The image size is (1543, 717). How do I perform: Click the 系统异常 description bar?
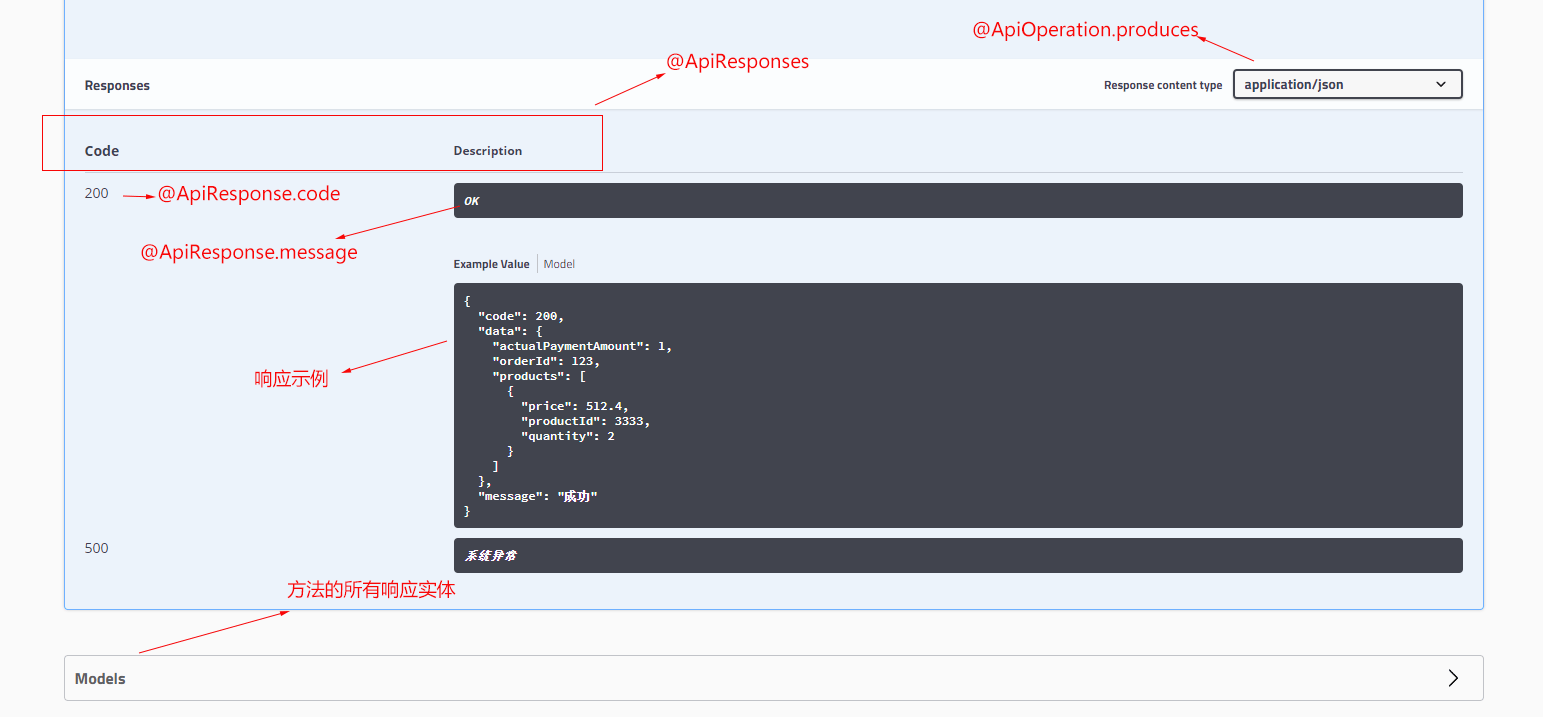[957, 555]
